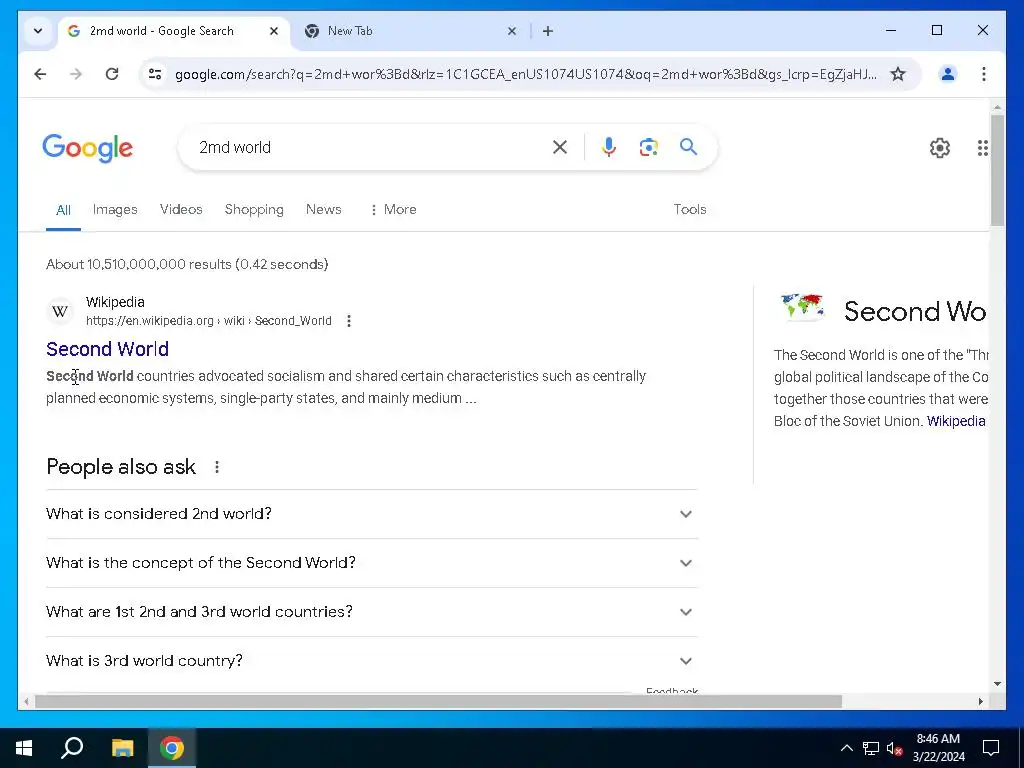Switch to Shopping results tab
1024x768 pixels.
tap(254, 210)
